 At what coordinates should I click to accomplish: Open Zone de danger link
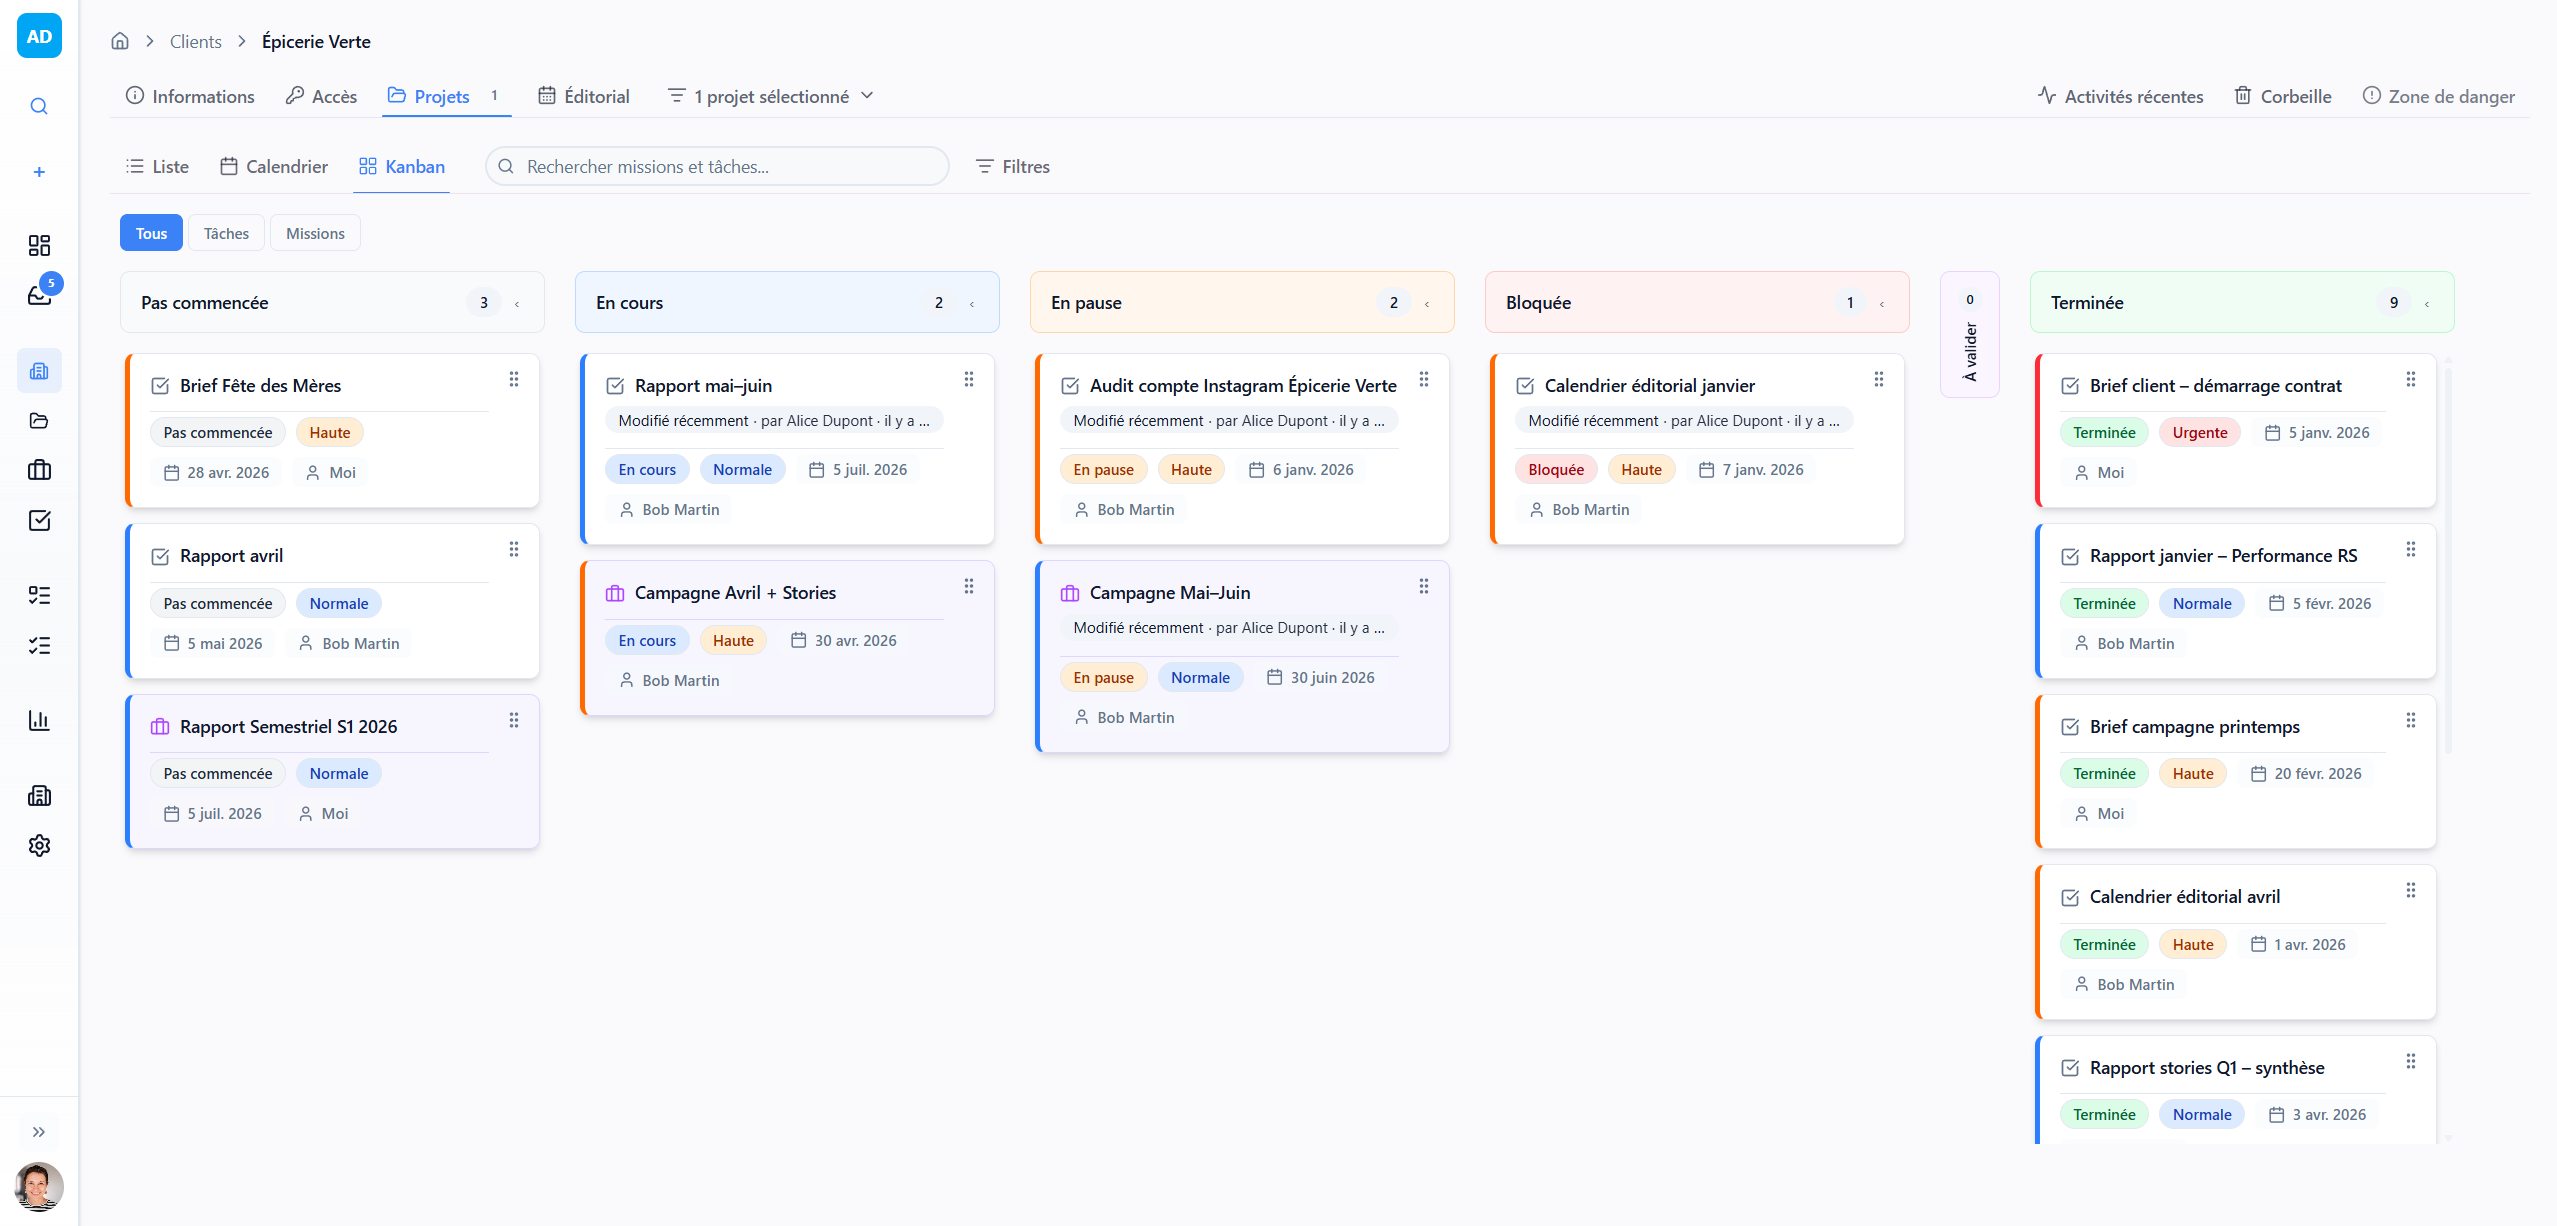pos(2438,96)
